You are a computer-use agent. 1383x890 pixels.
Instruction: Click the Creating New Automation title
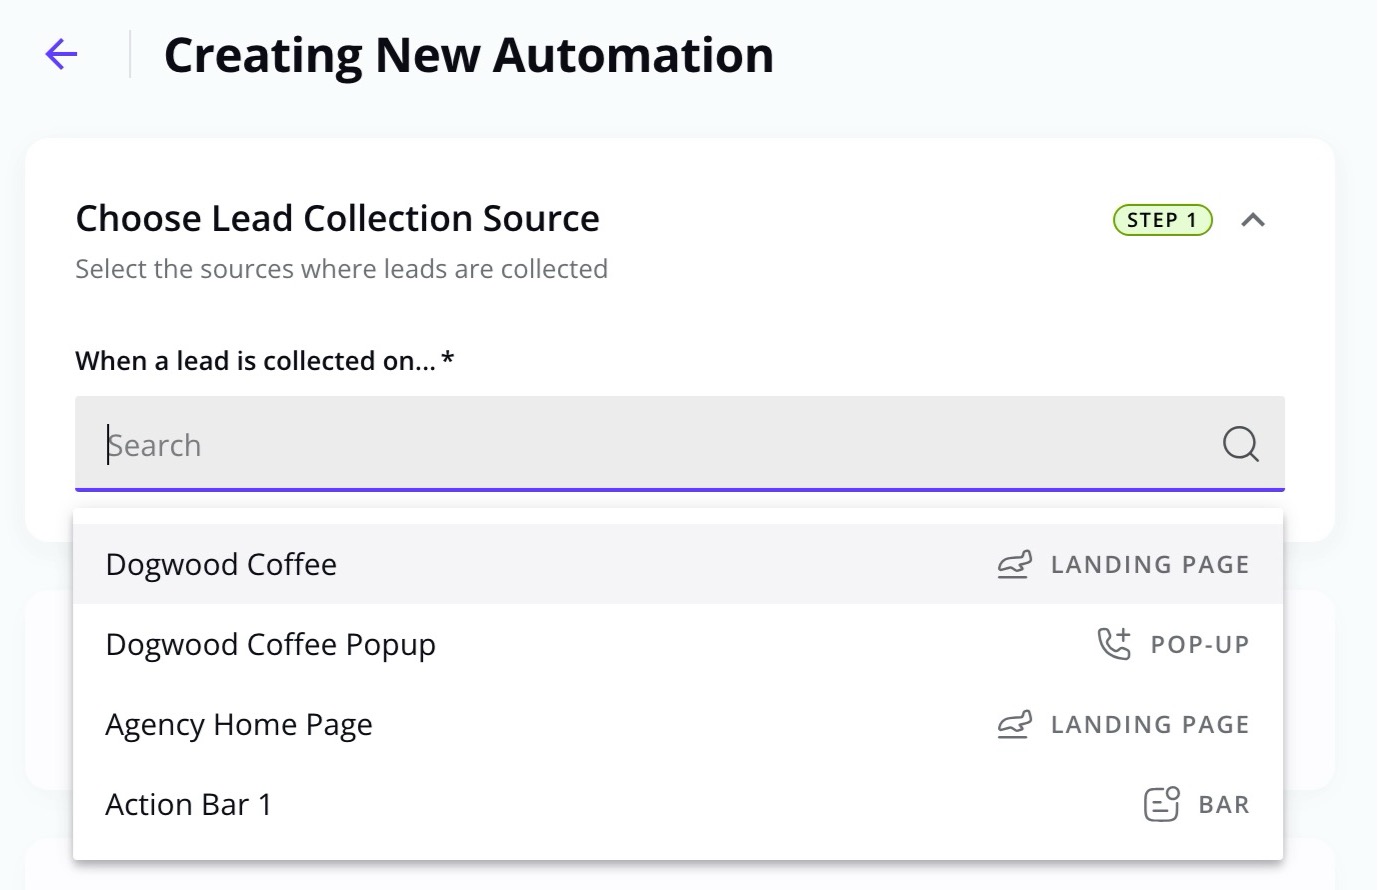pos(469,55)
